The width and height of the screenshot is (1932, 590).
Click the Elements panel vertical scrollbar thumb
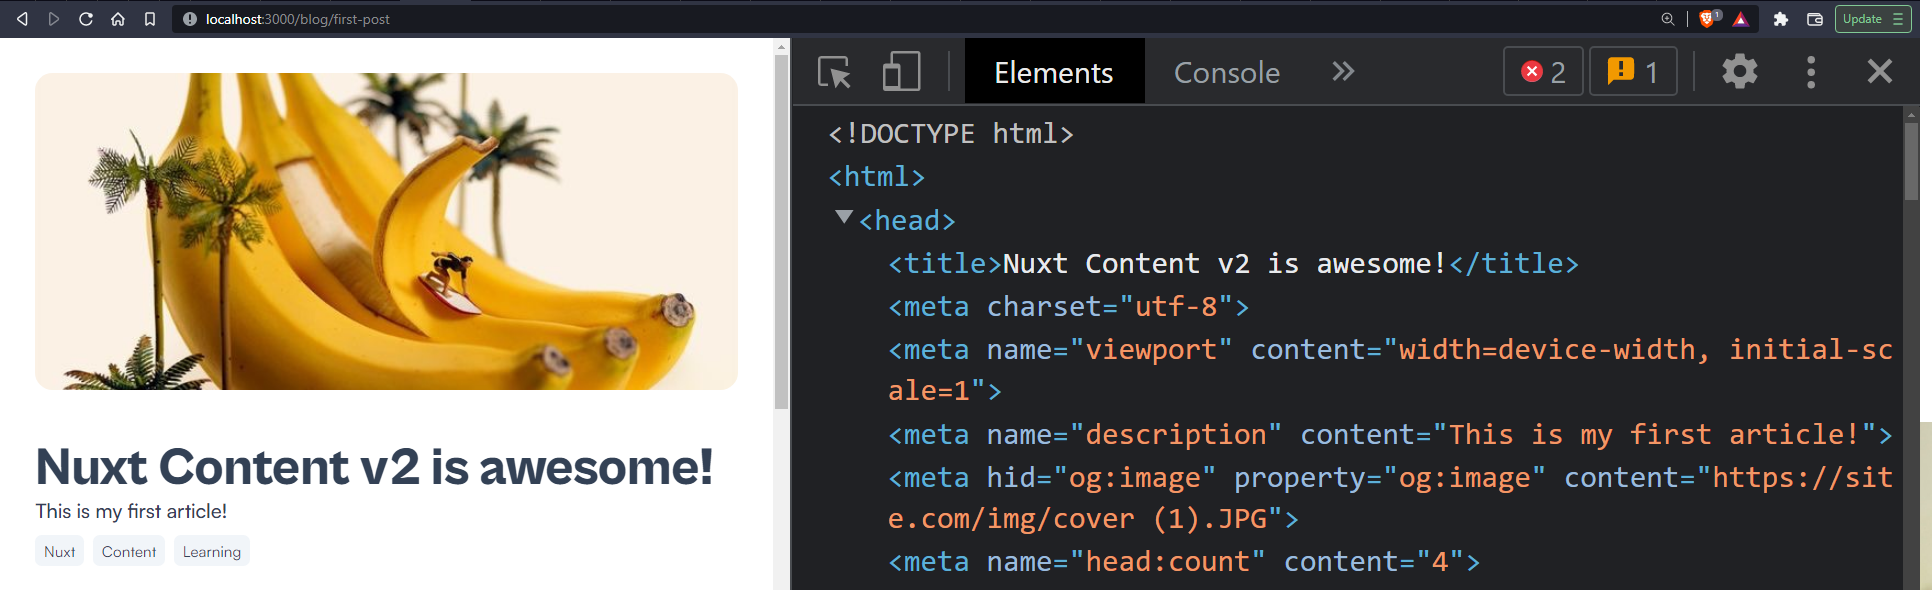click(x=1911, y=160)
